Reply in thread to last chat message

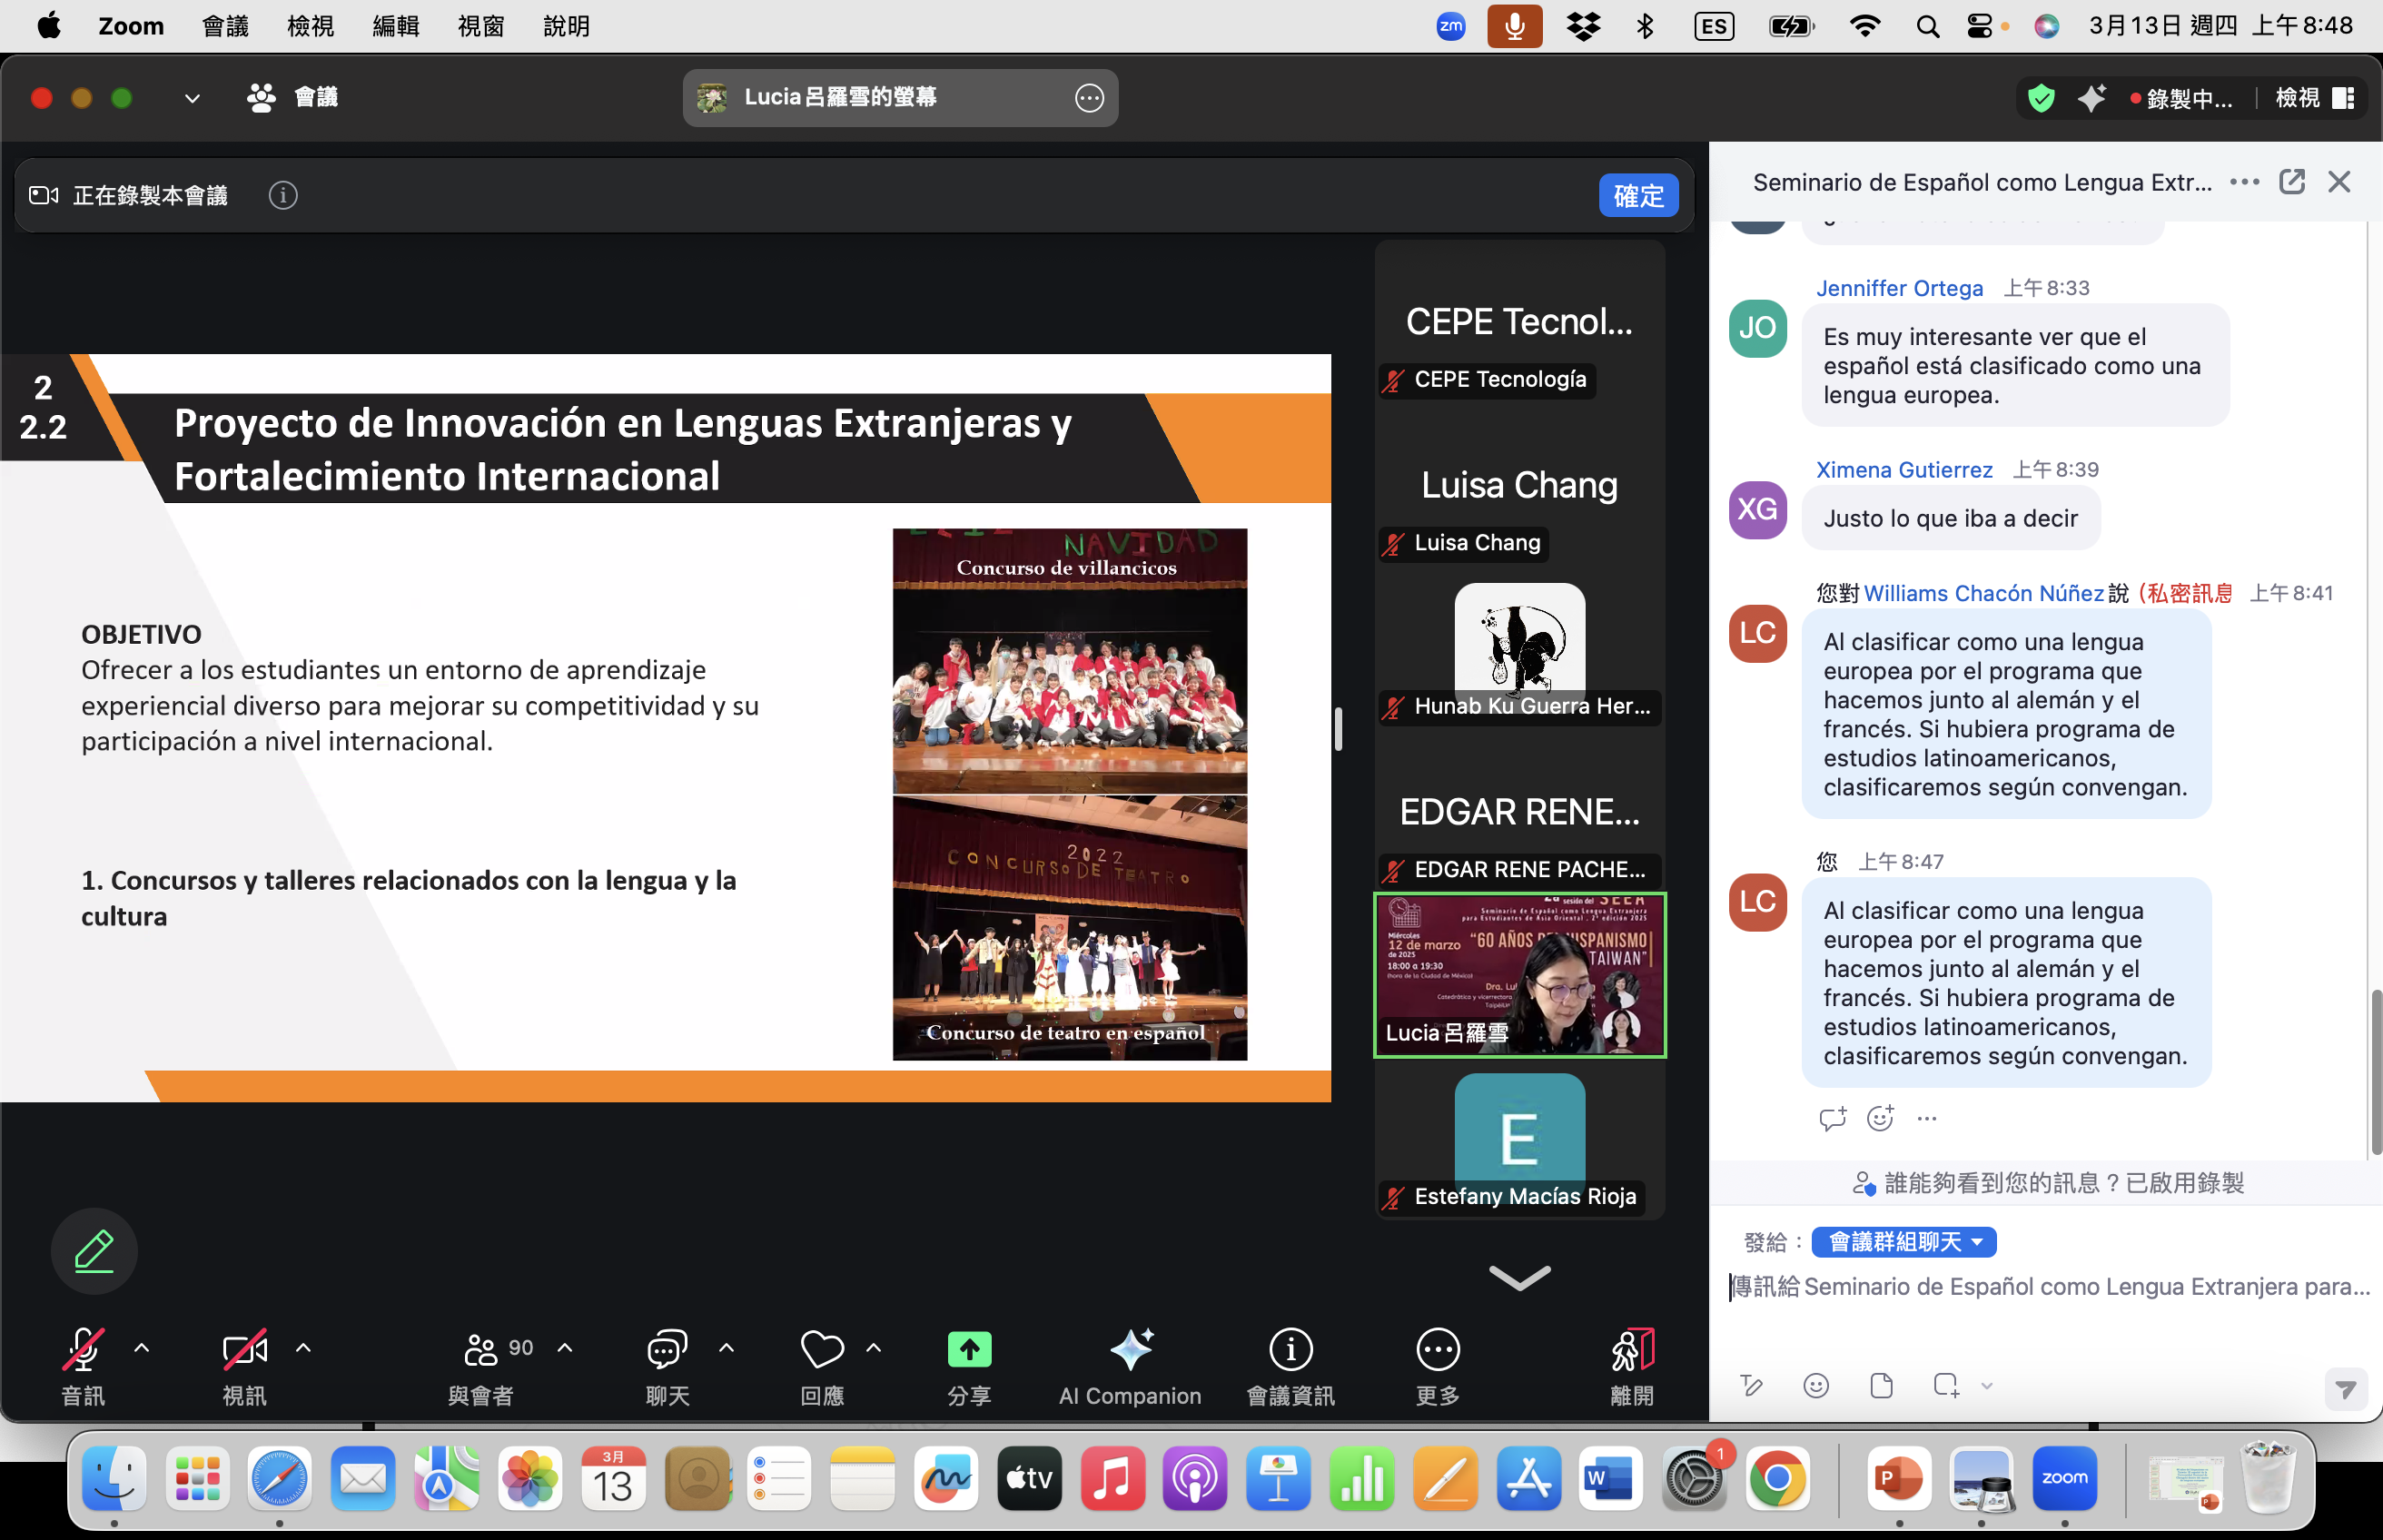point(1832,1118)
